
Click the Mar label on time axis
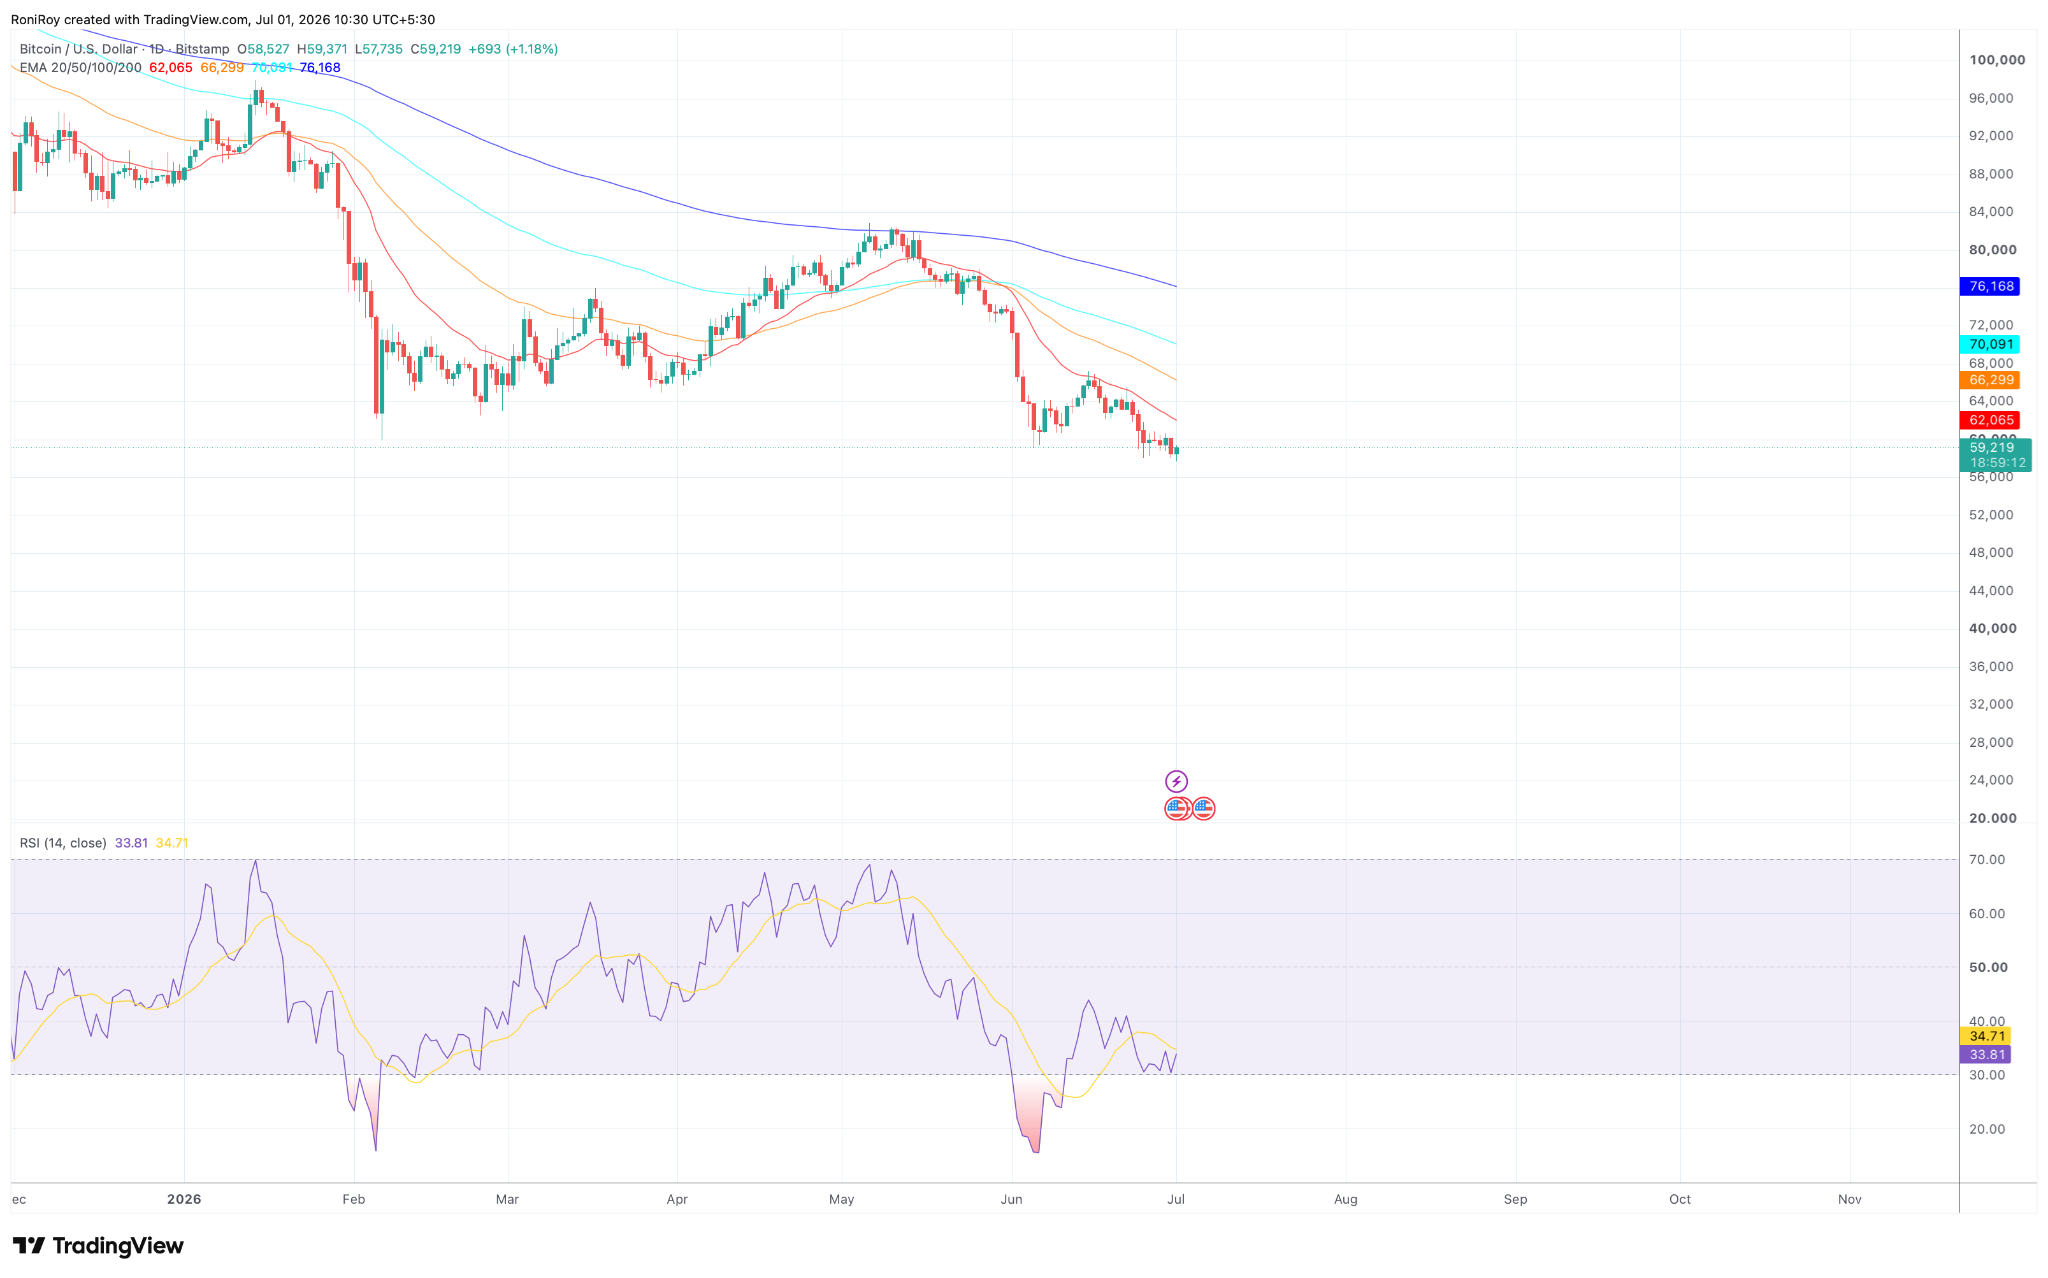[x=508, y=1200]
